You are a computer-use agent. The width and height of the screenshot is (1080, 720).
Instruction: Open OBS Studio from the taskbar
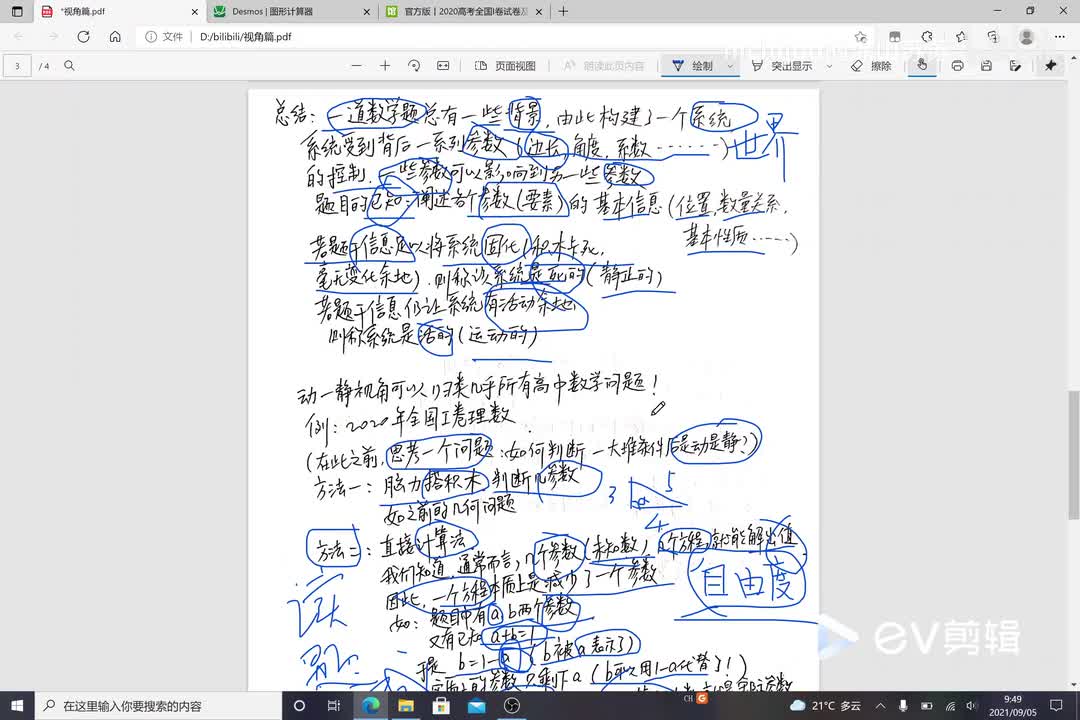tap(511, 706)
